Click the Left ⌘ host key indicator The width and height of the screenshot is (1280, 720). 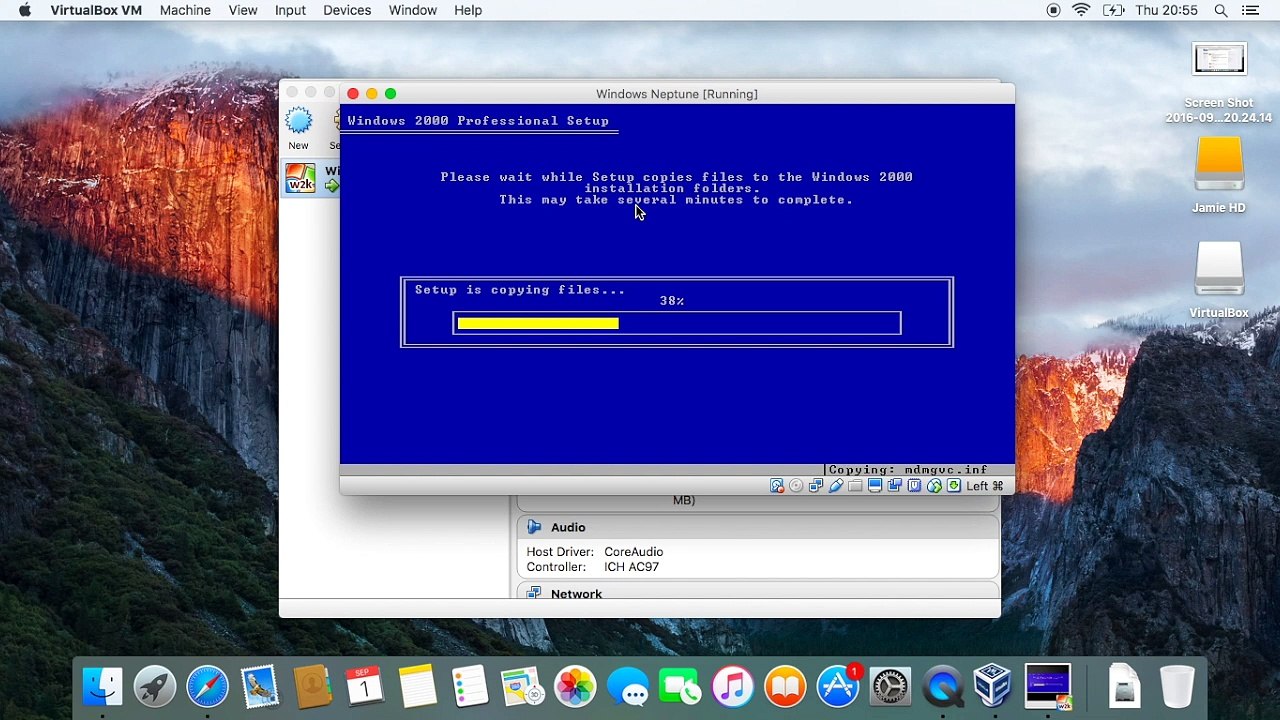click(x=985, y=486)
